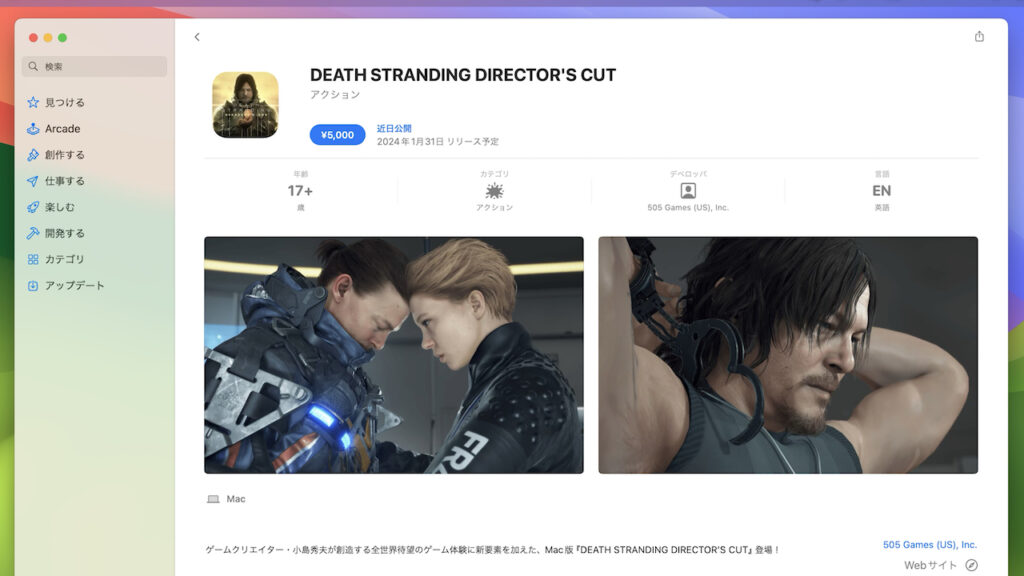The height and width of the screenshot is (576, 1024).
Task: Click the developer person badge icon
Action: click(688, 191)
